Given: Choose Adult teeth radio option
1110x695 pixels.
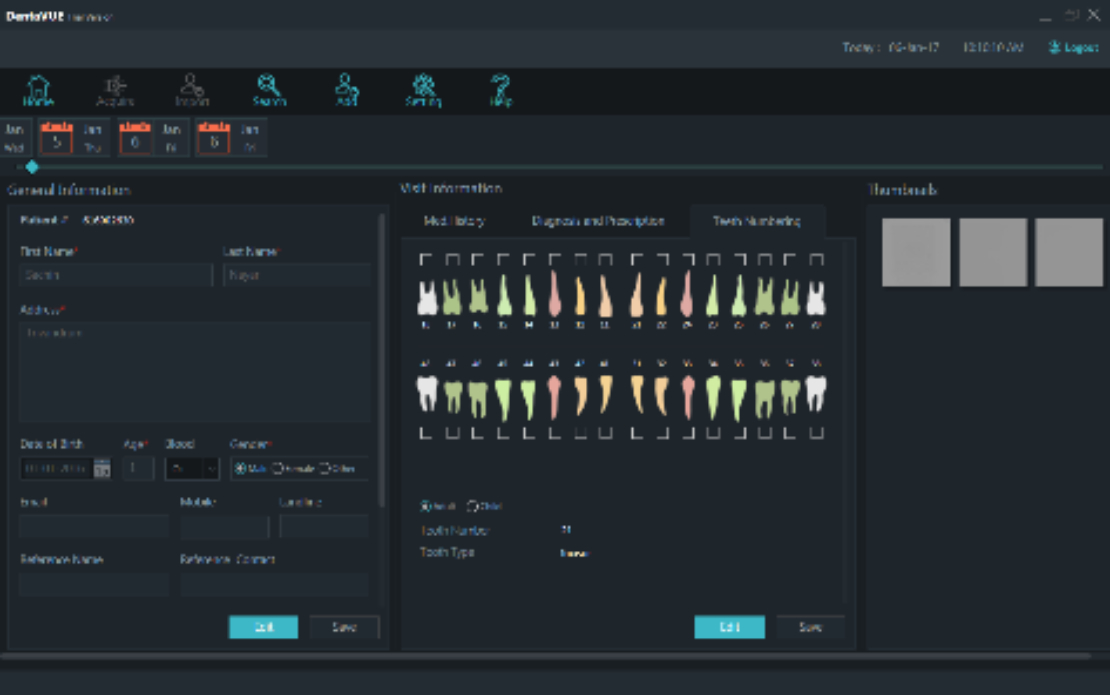Looking at the screenshot, I should tap(425, 506).
